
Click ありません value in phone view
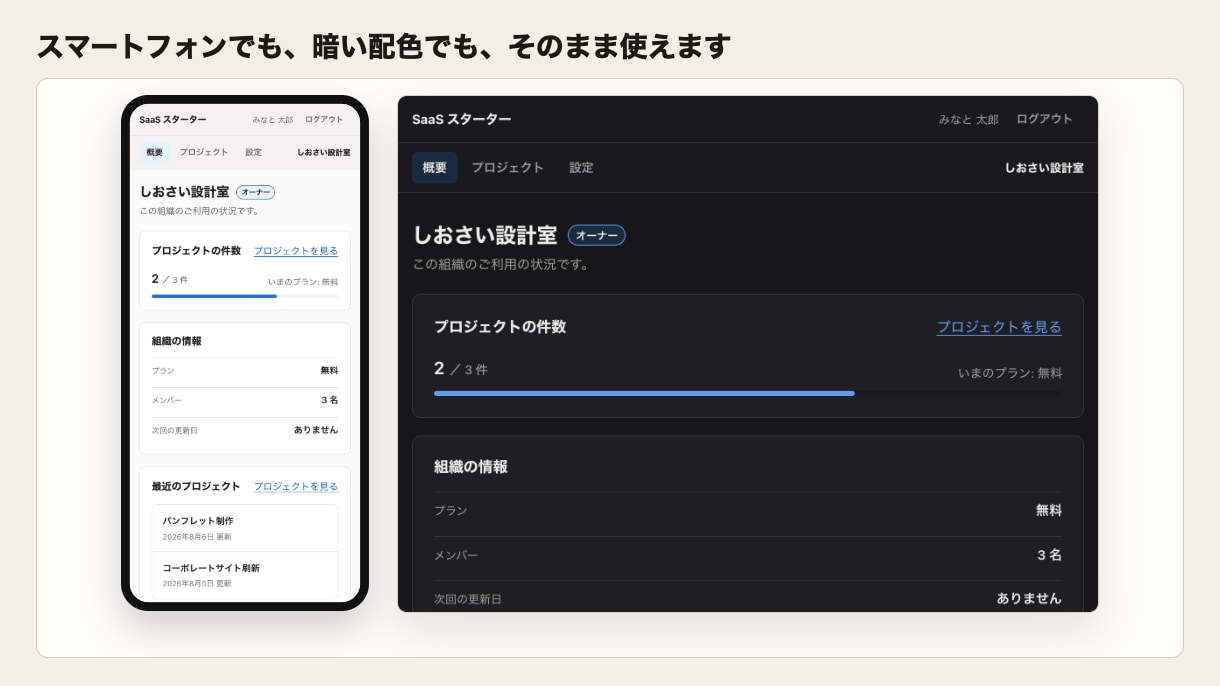coord(316,430)
